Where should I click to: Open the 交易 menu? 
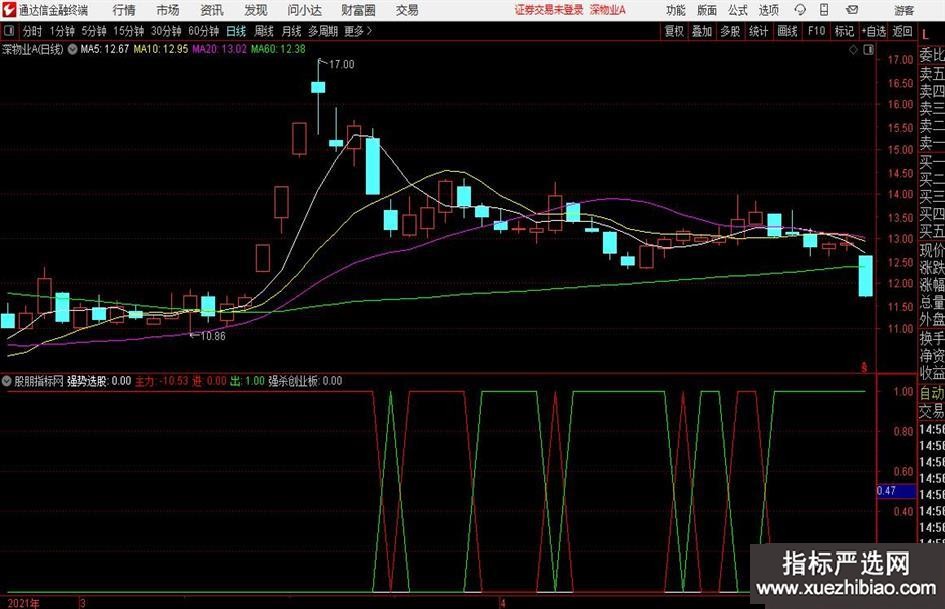coord(407,10)
